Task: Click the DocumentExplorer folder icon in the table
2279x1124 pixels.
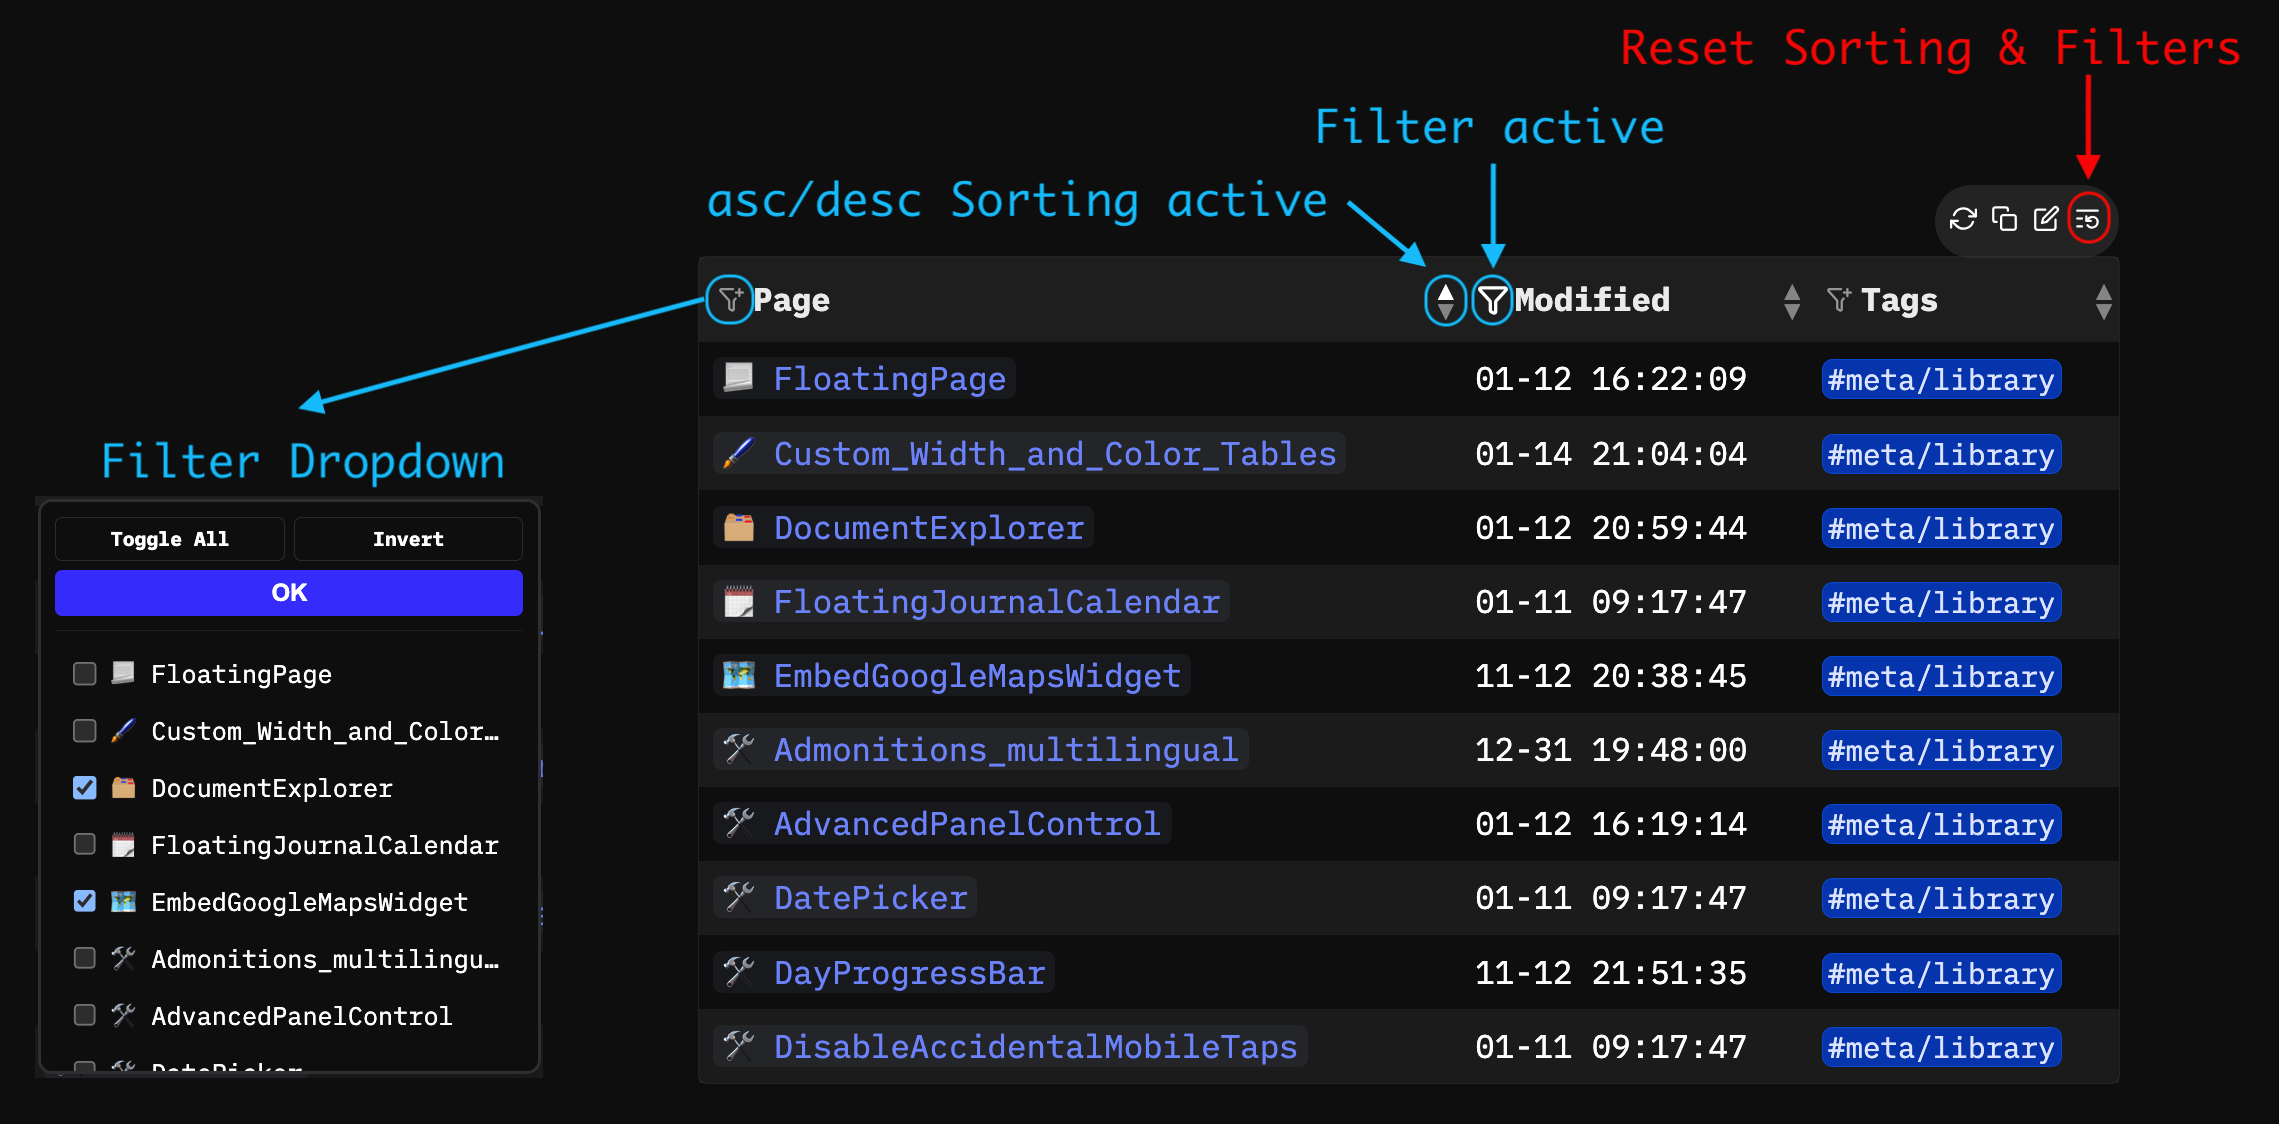Action: tap(739, 527)
